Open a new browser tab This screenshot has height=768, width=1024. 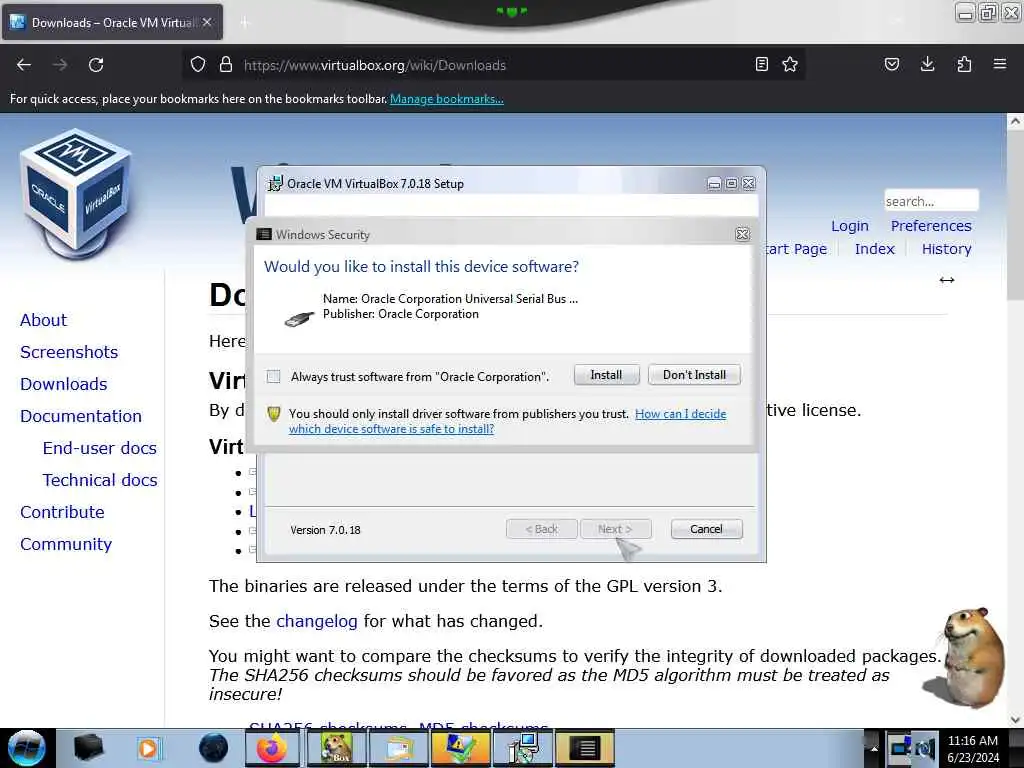(x=245, y=23)
